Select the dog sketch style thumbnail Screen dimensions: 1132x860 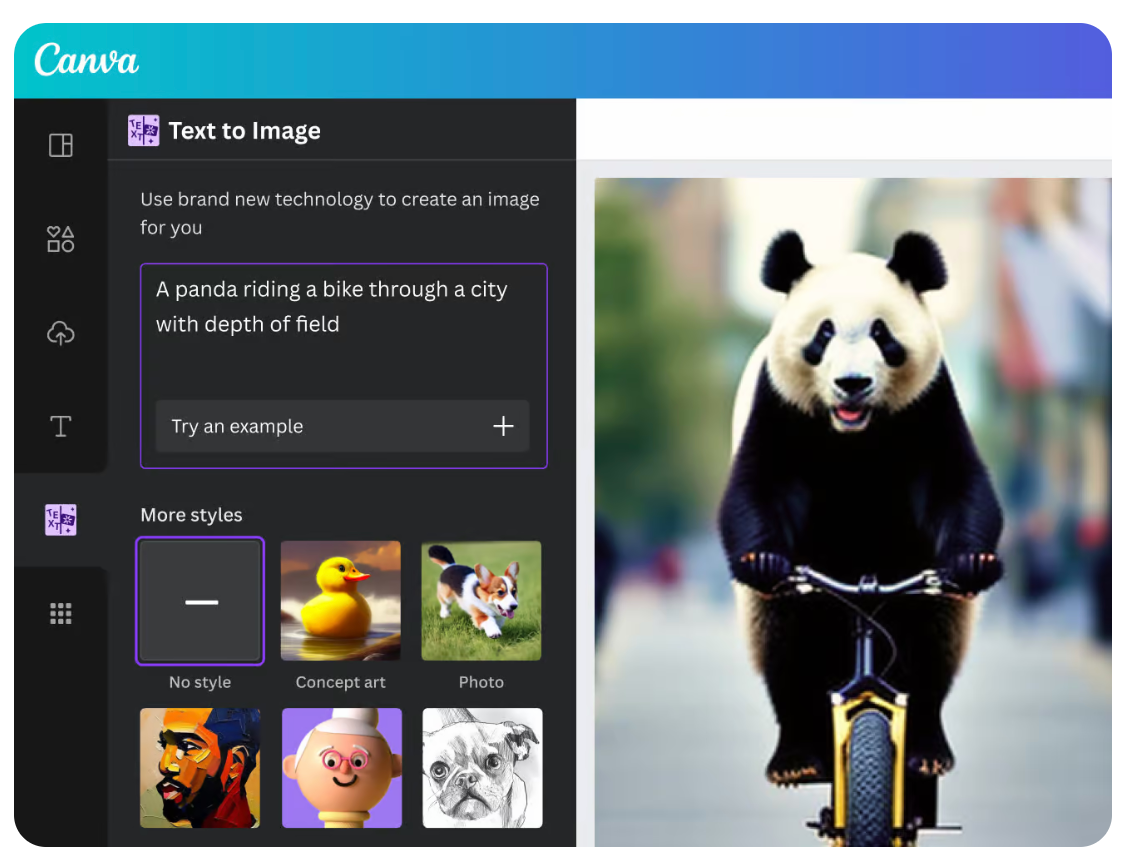[481, 768]
